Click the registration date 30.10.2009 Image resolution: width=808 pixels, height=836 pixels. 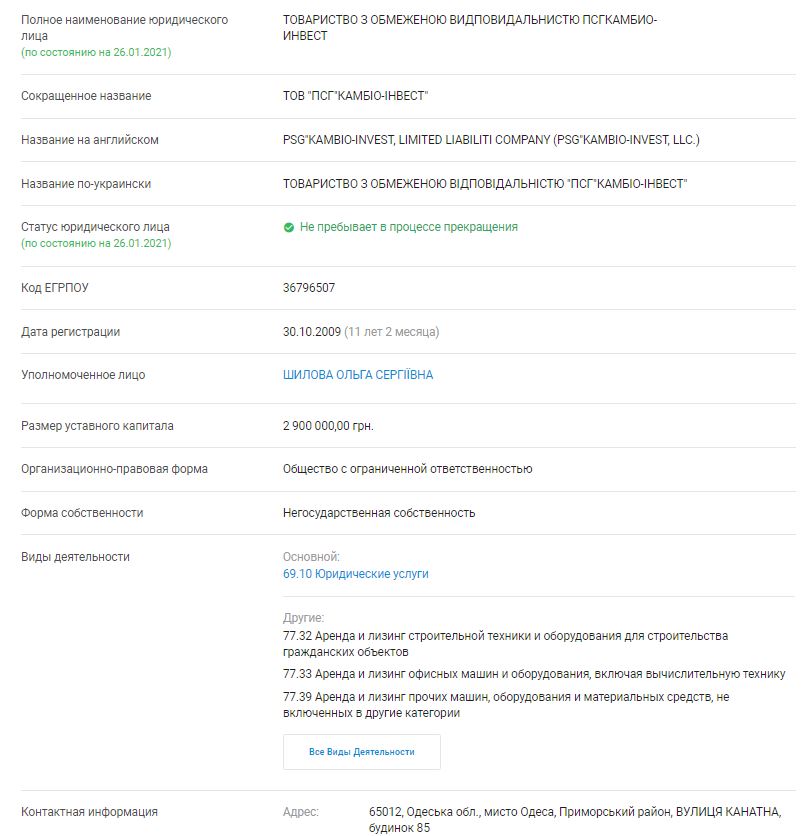(311, 332)
